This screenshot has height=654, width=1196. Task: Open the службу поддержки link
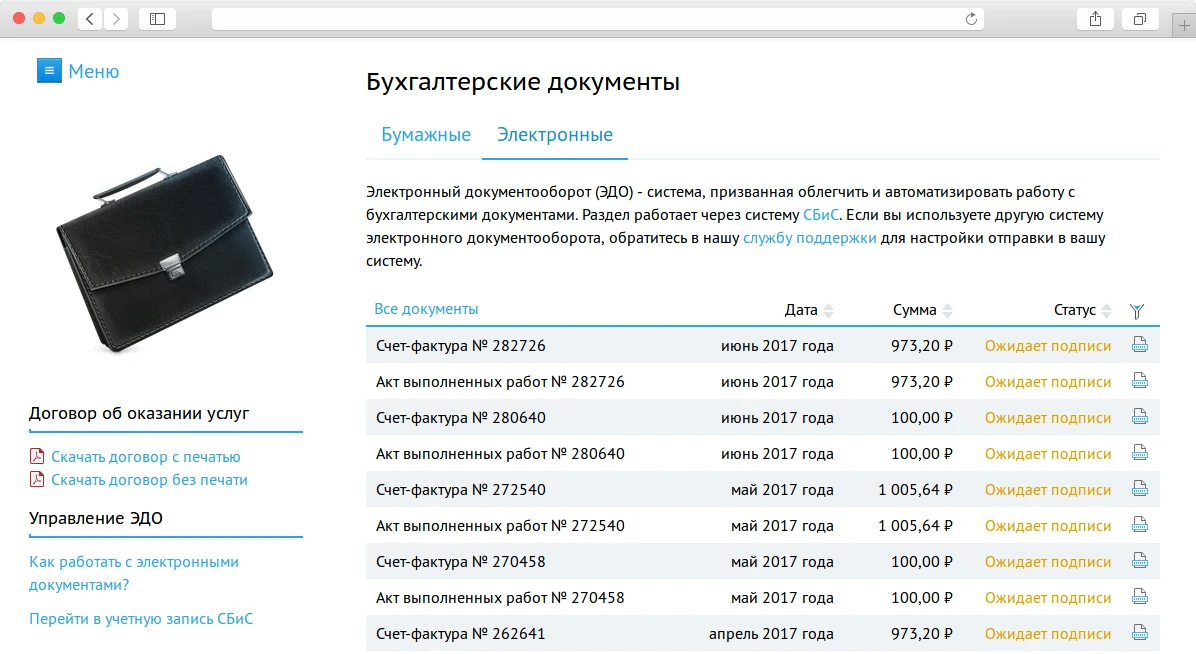(812, 238)
